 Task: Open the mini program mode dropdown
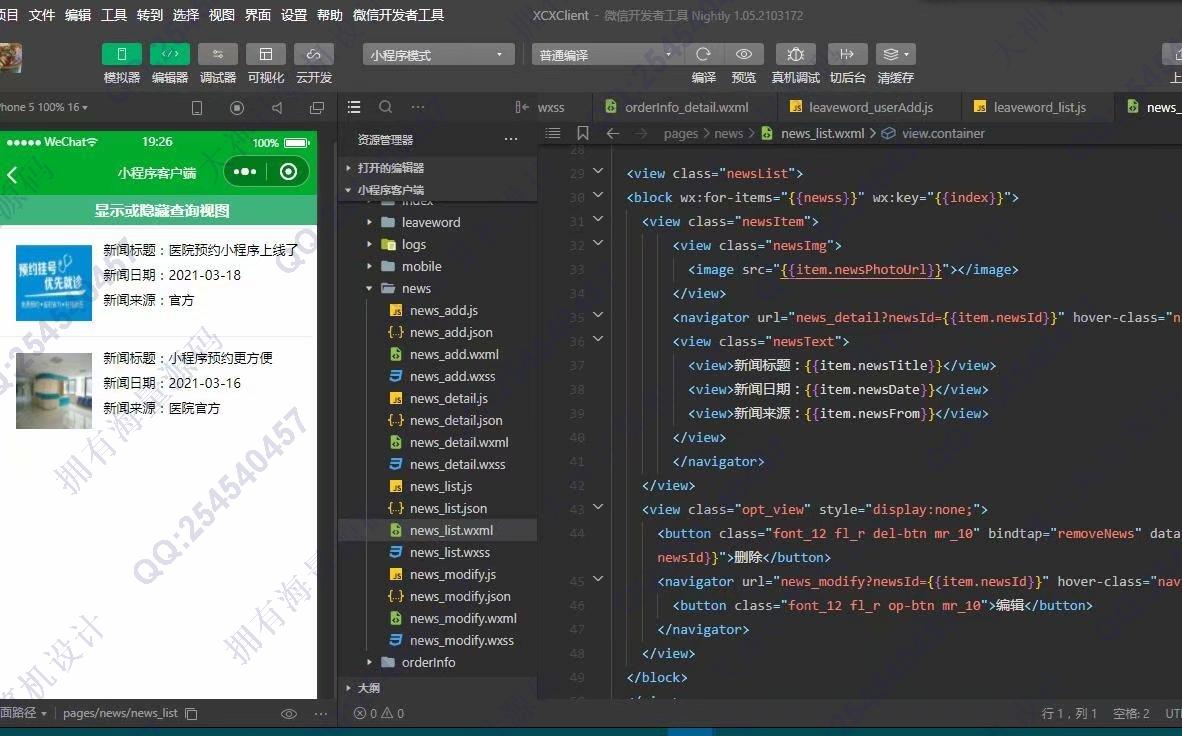438,55
